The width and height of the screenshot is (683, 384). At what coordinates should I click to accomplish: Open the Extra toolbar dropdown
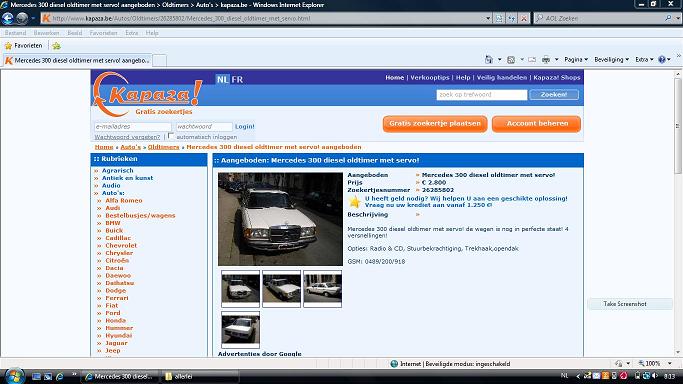[644, 59]
